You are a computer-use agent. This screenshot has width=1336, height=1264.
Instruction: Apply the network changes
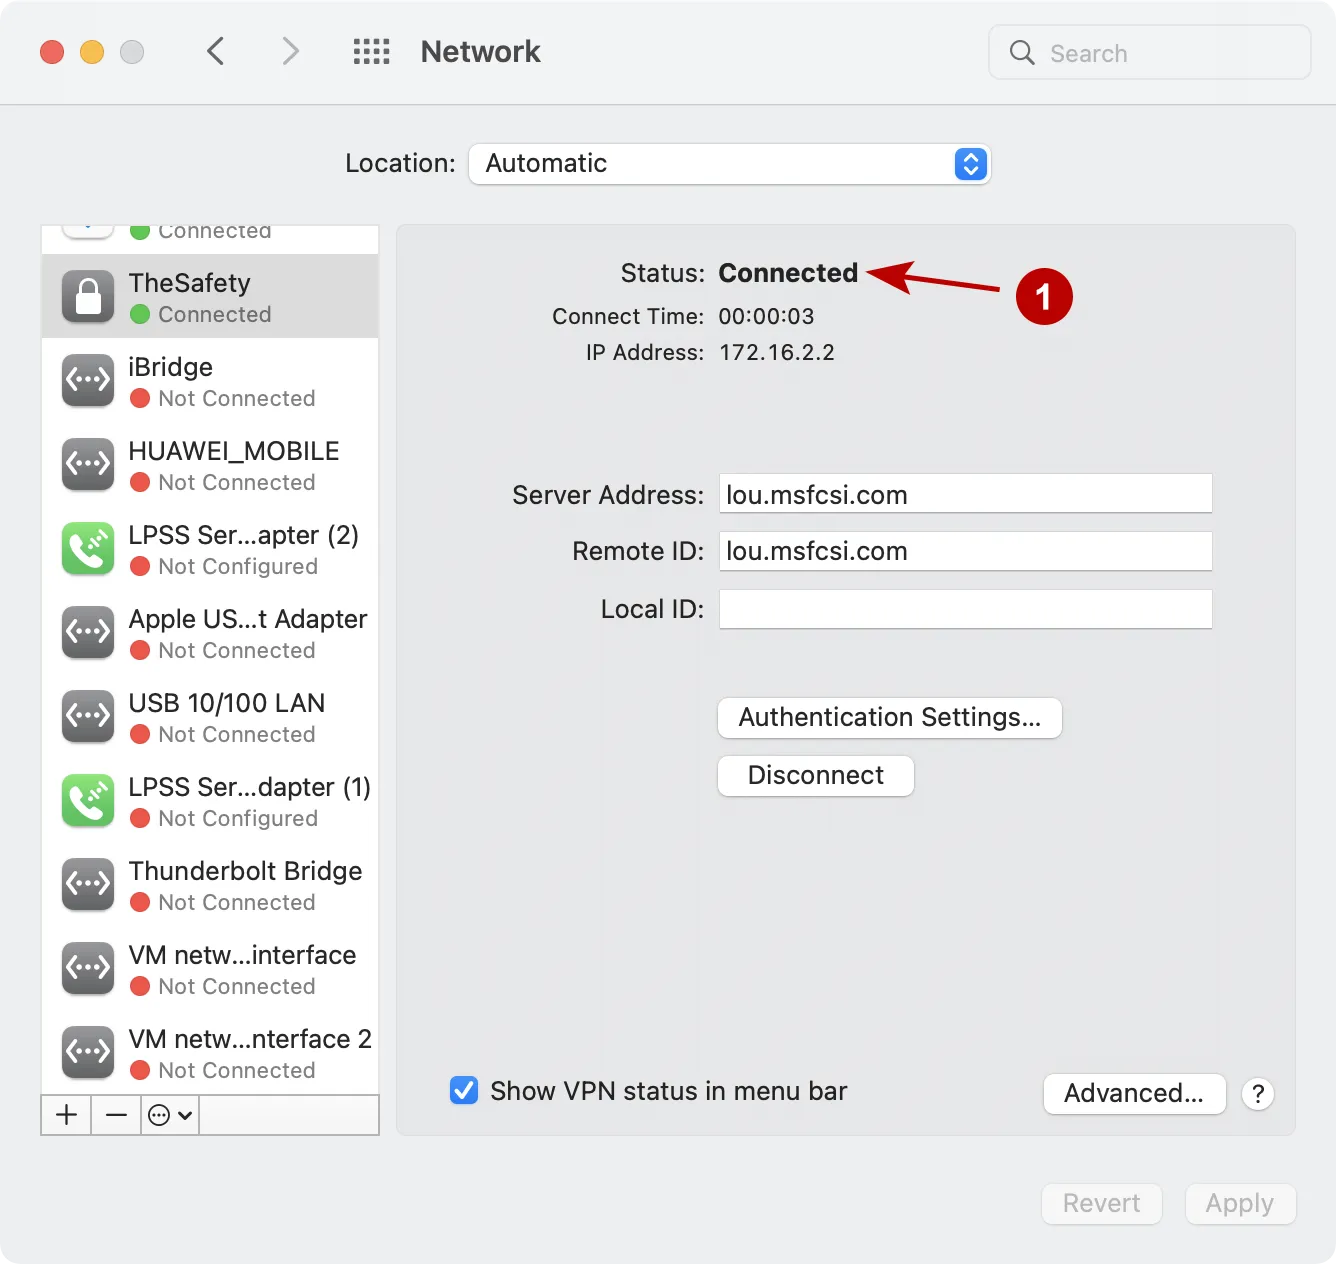[x=1240, y=1203]
